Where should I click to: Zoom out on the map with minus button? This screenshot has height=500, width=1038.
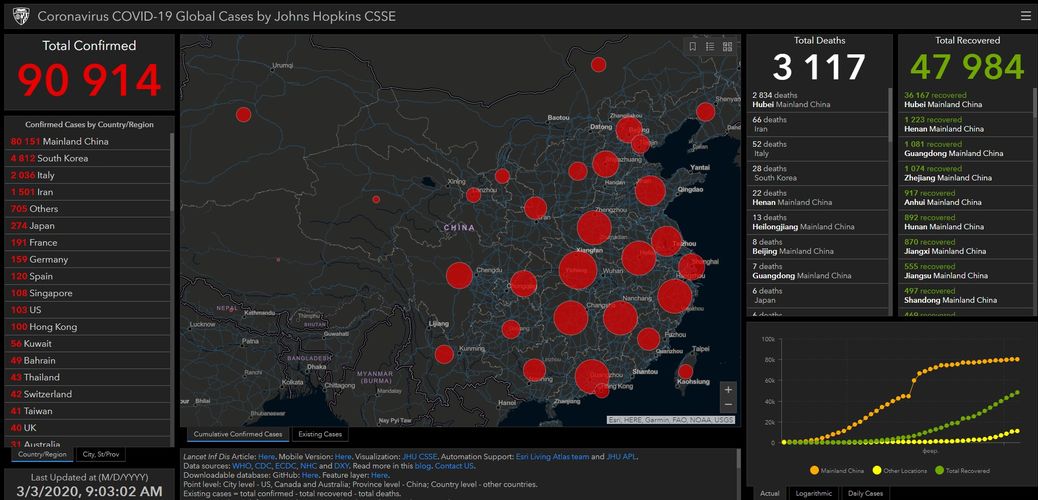click(x=728, y=405)
